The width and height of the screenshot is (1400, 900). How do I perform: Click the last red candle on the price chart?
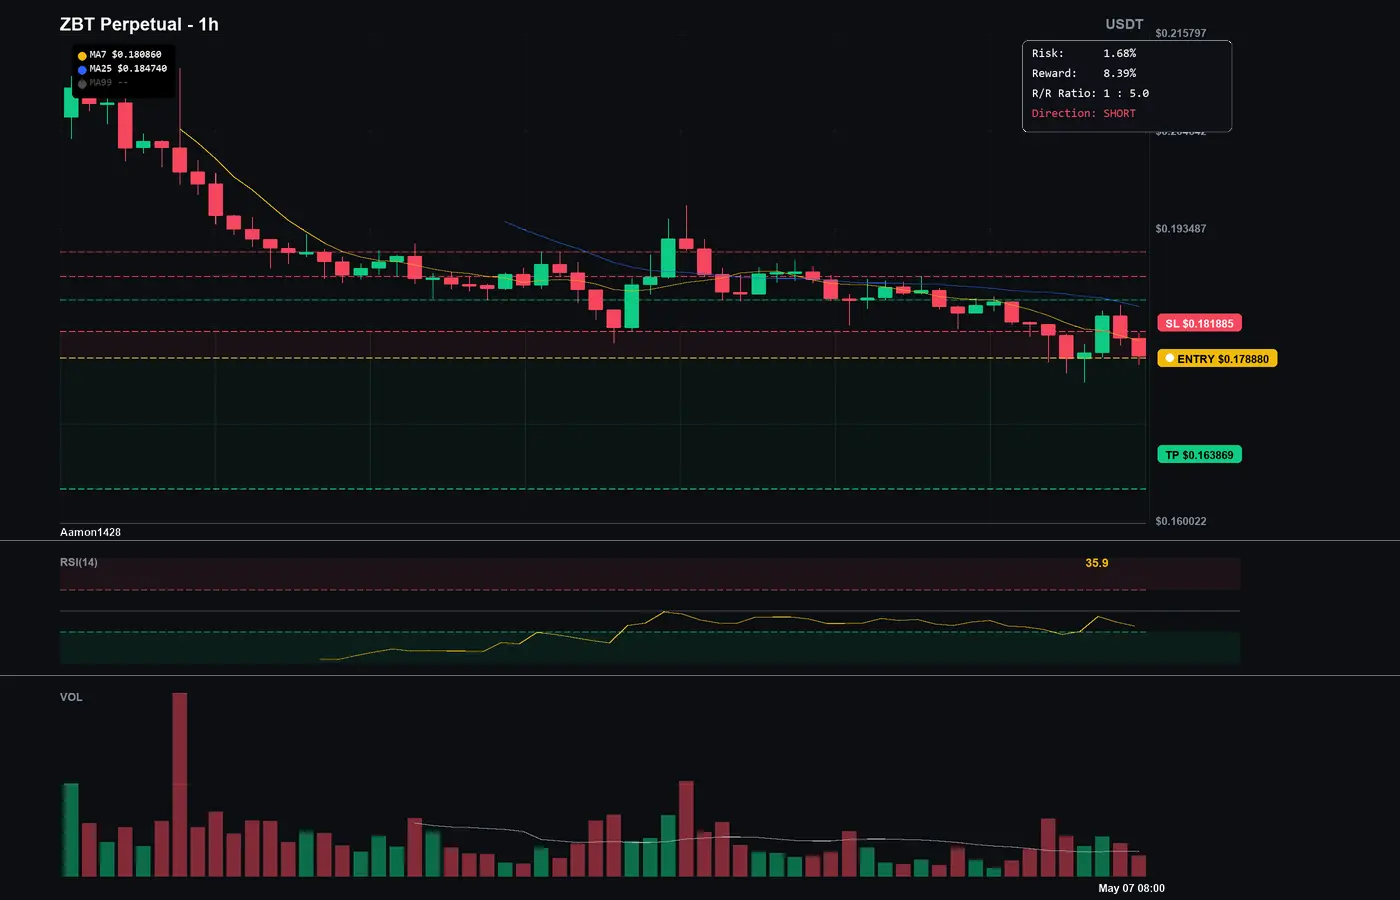pyautogui.click(x=1139, y=348)
